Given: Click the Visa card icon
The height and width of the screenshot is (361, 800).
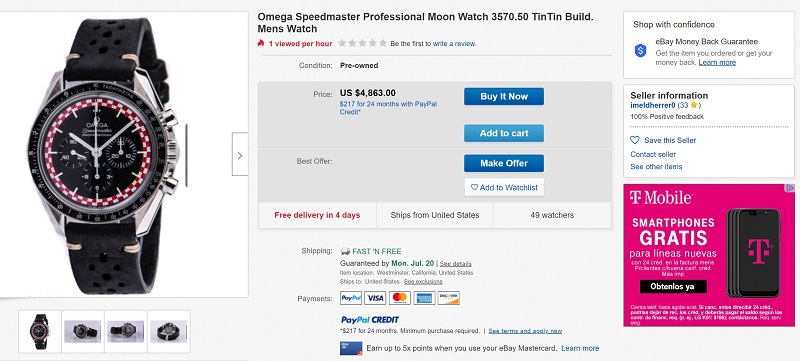Looking at the screenshot, I should tap(375, 298).
